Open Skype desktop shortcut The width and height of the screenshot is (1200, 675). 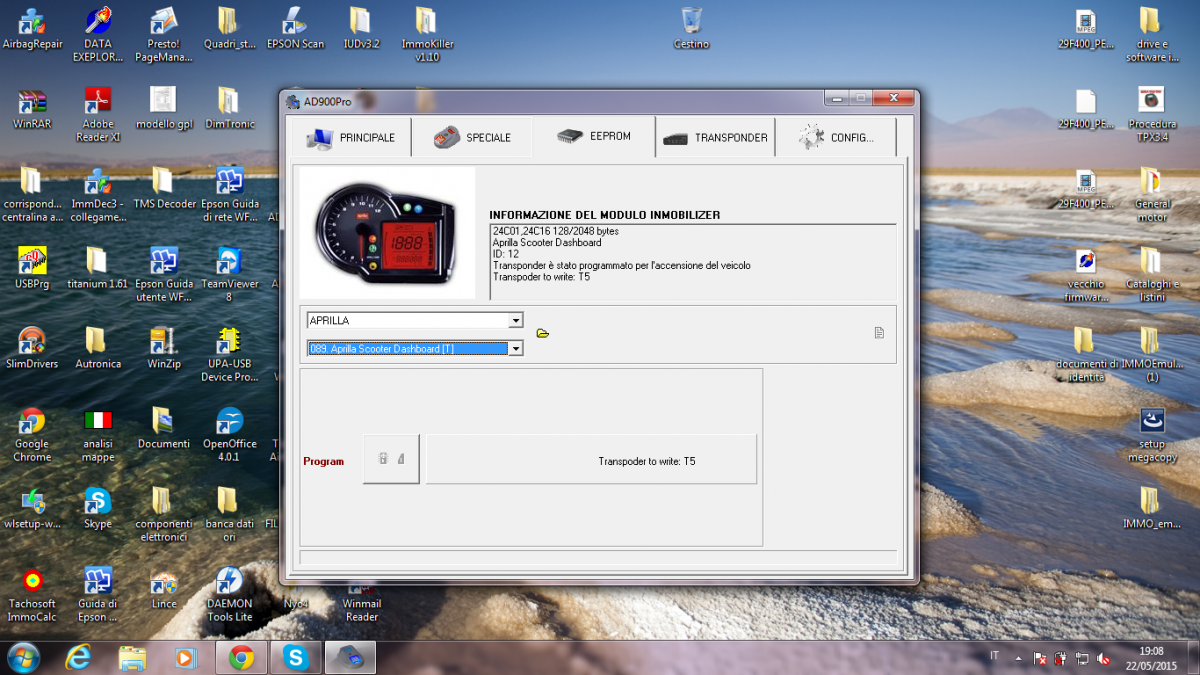pyautogui.click(x=98, y=508)
